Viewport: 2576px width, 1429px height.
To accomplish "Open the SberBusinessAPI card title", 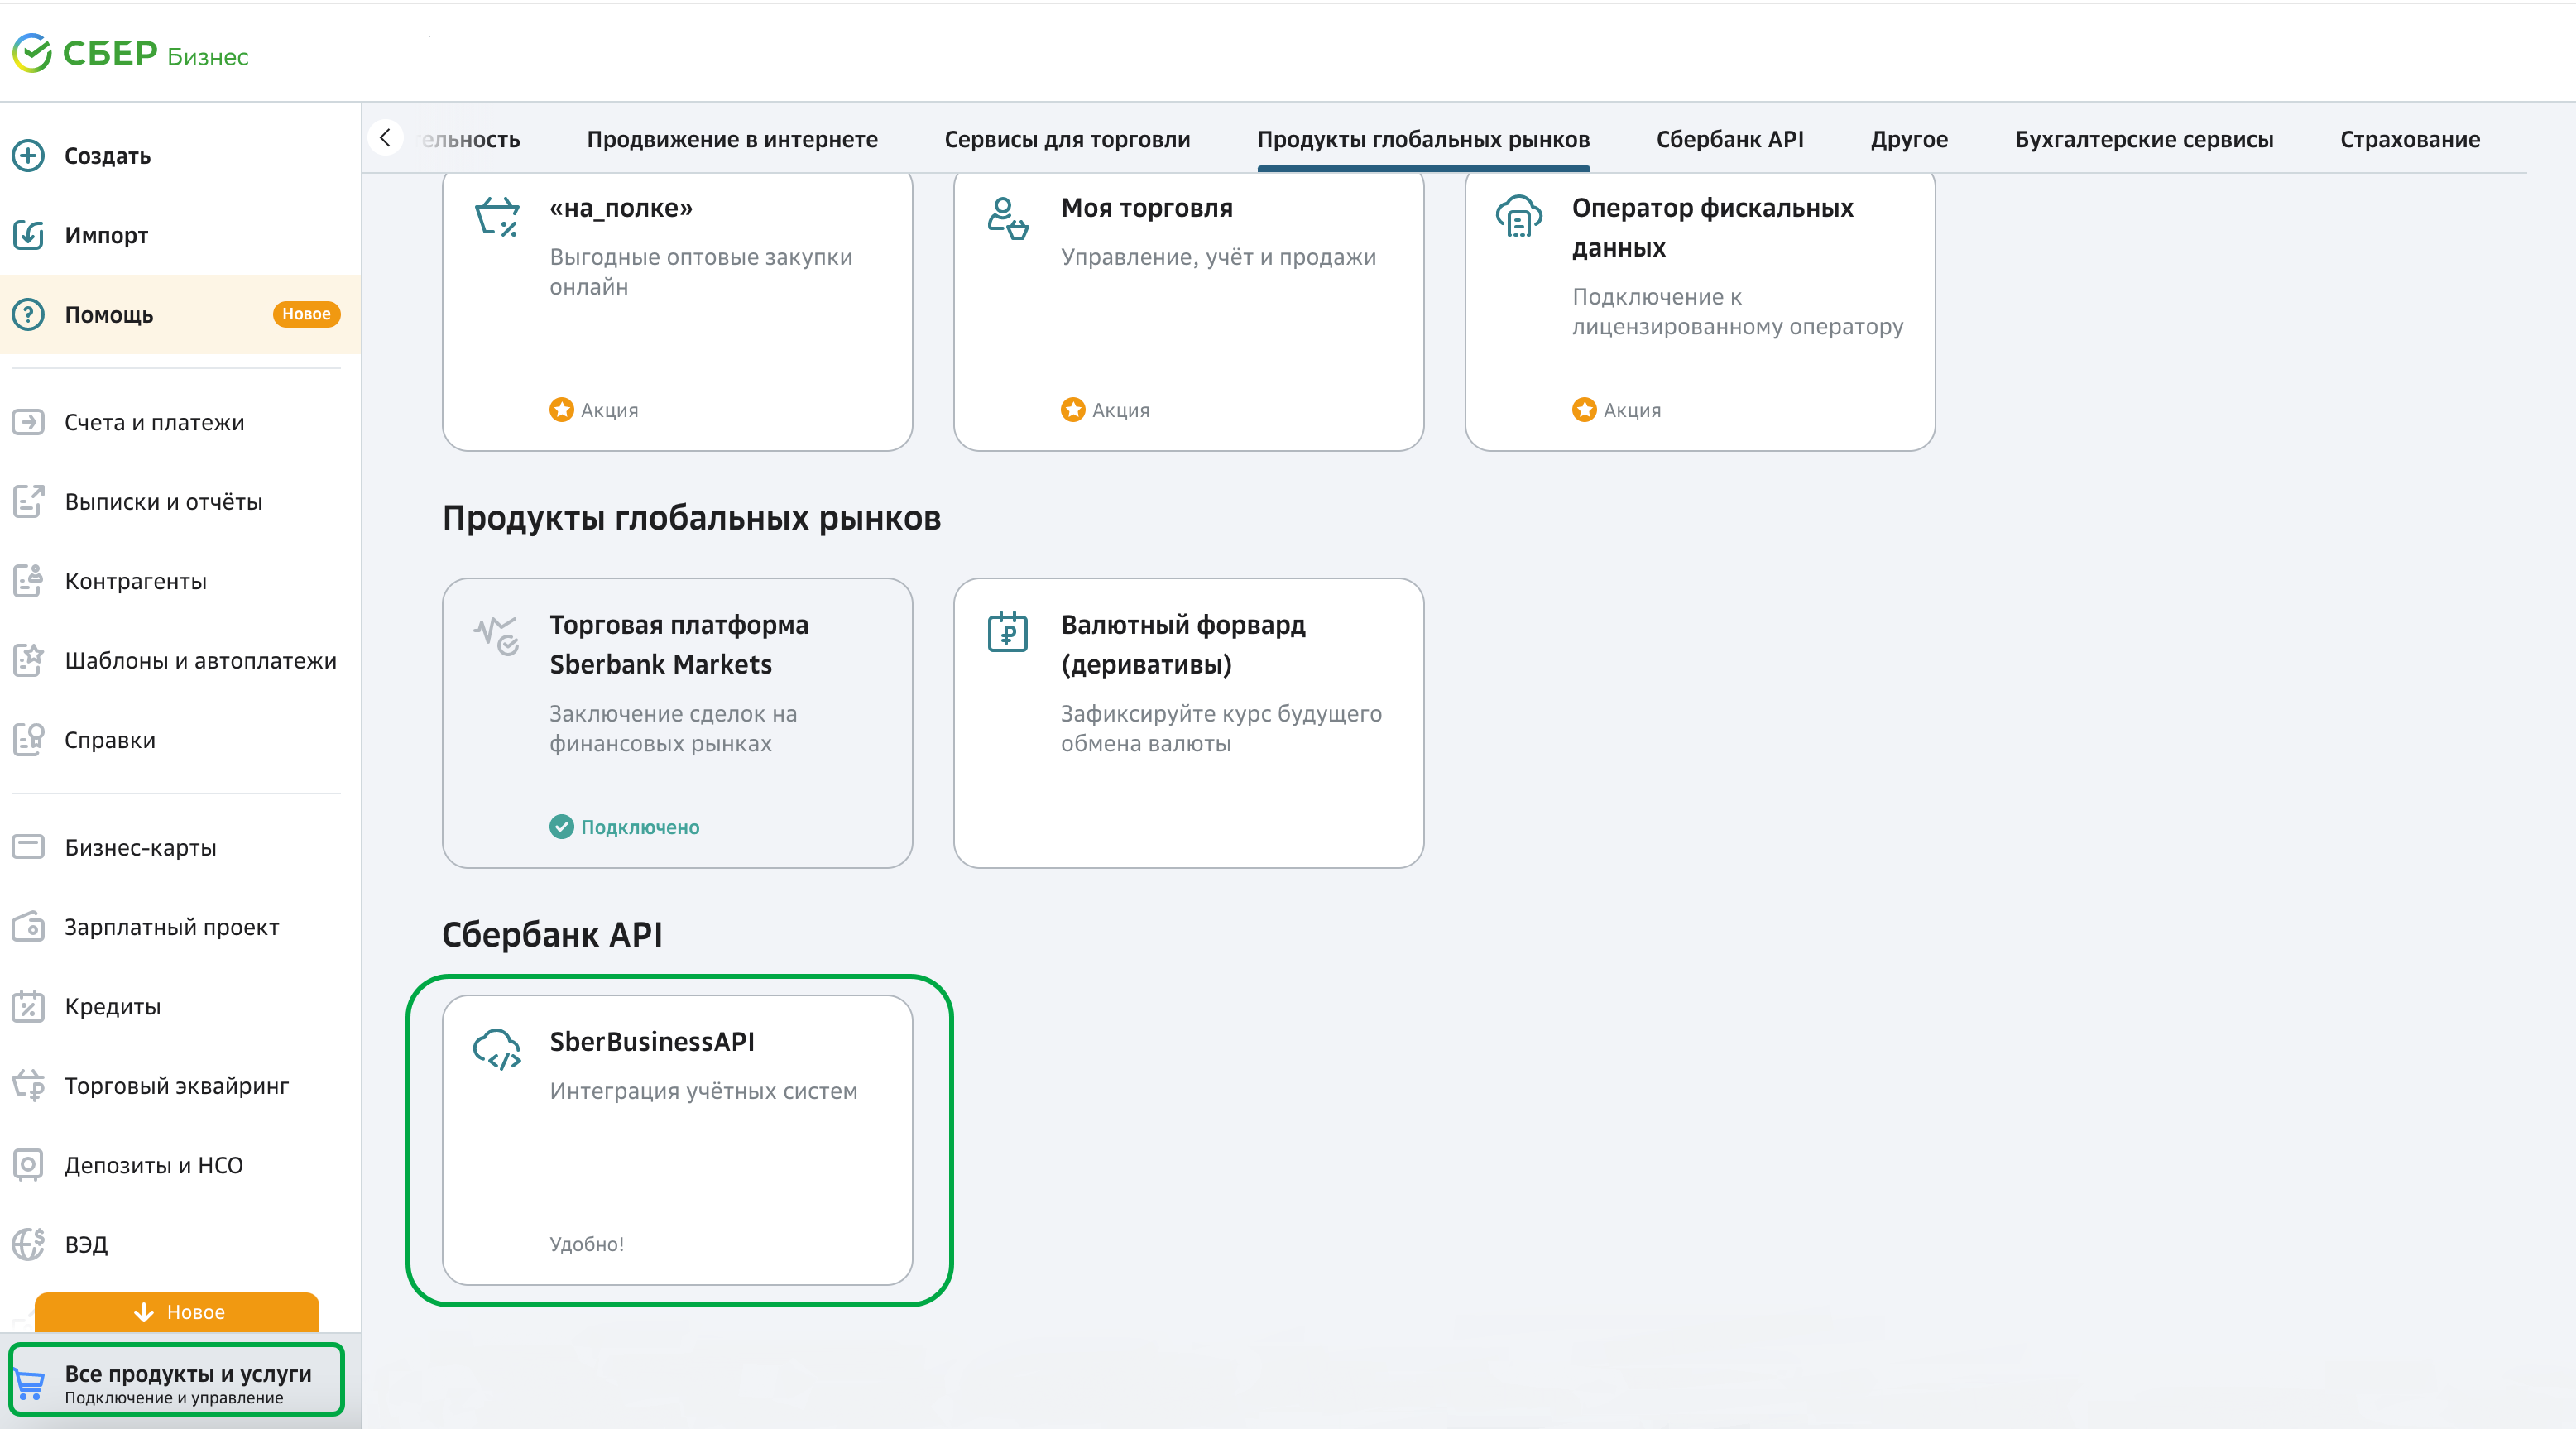I will tap(652, 1042).
